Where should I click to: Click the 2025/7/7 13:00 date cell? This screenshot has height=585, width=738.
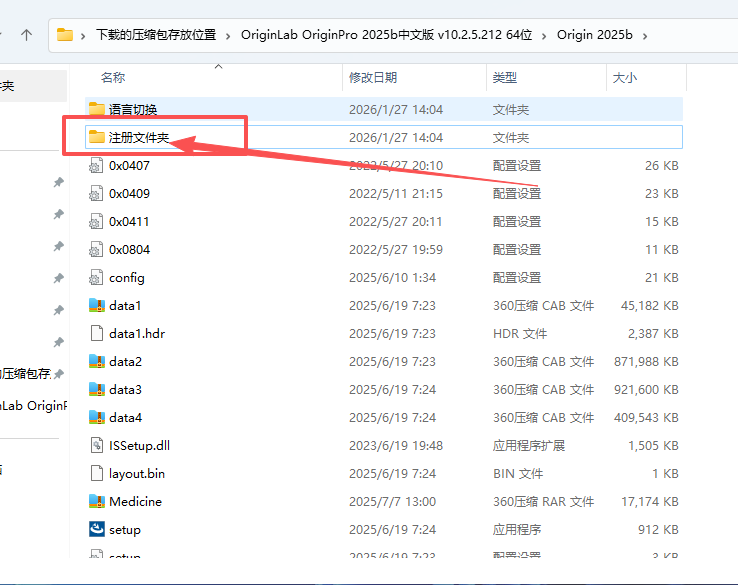(x=393, y=502)
